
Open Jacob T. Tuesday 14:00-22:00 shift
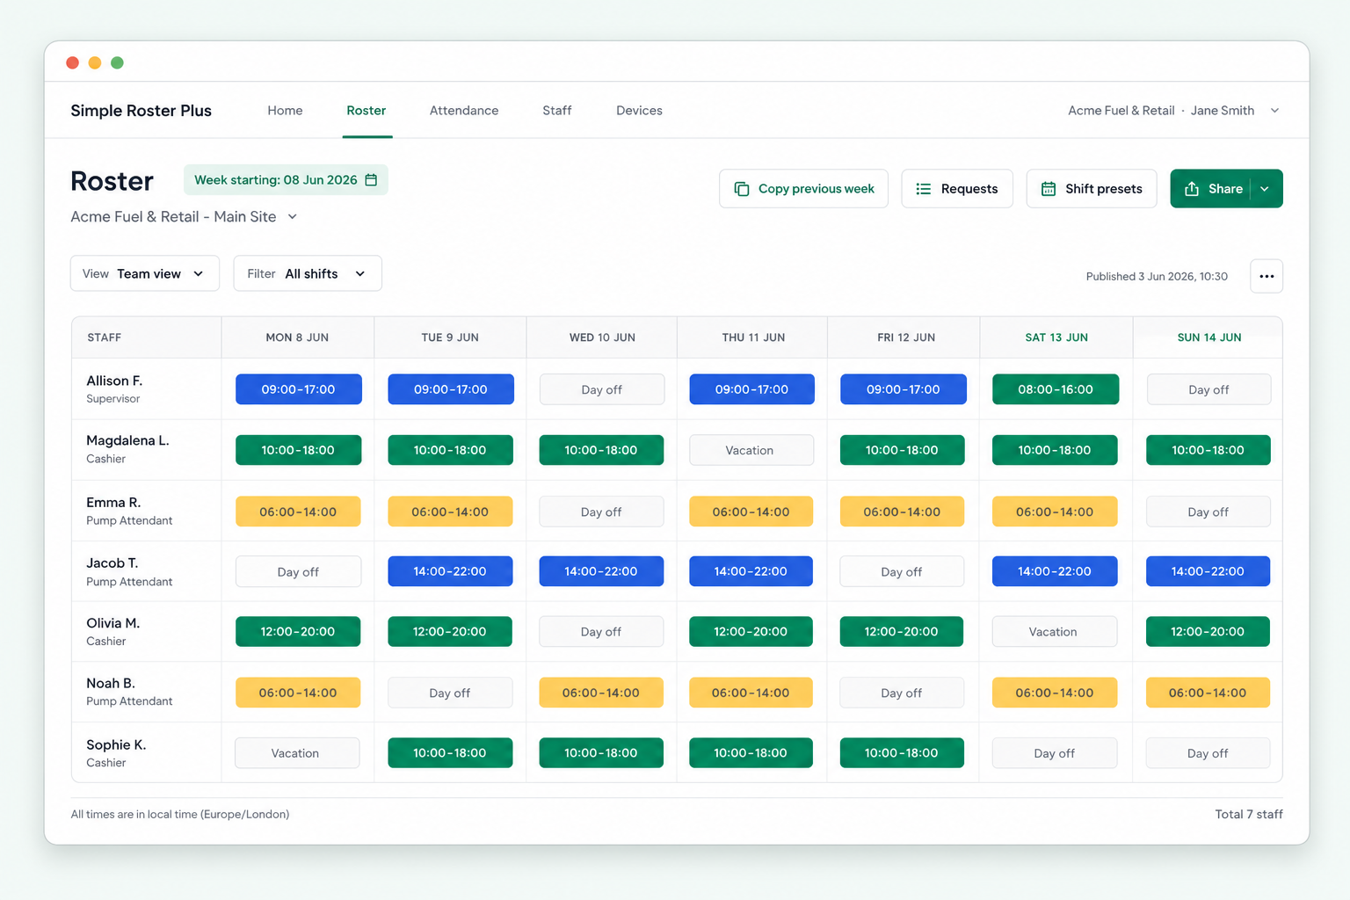tap(450, 571)
